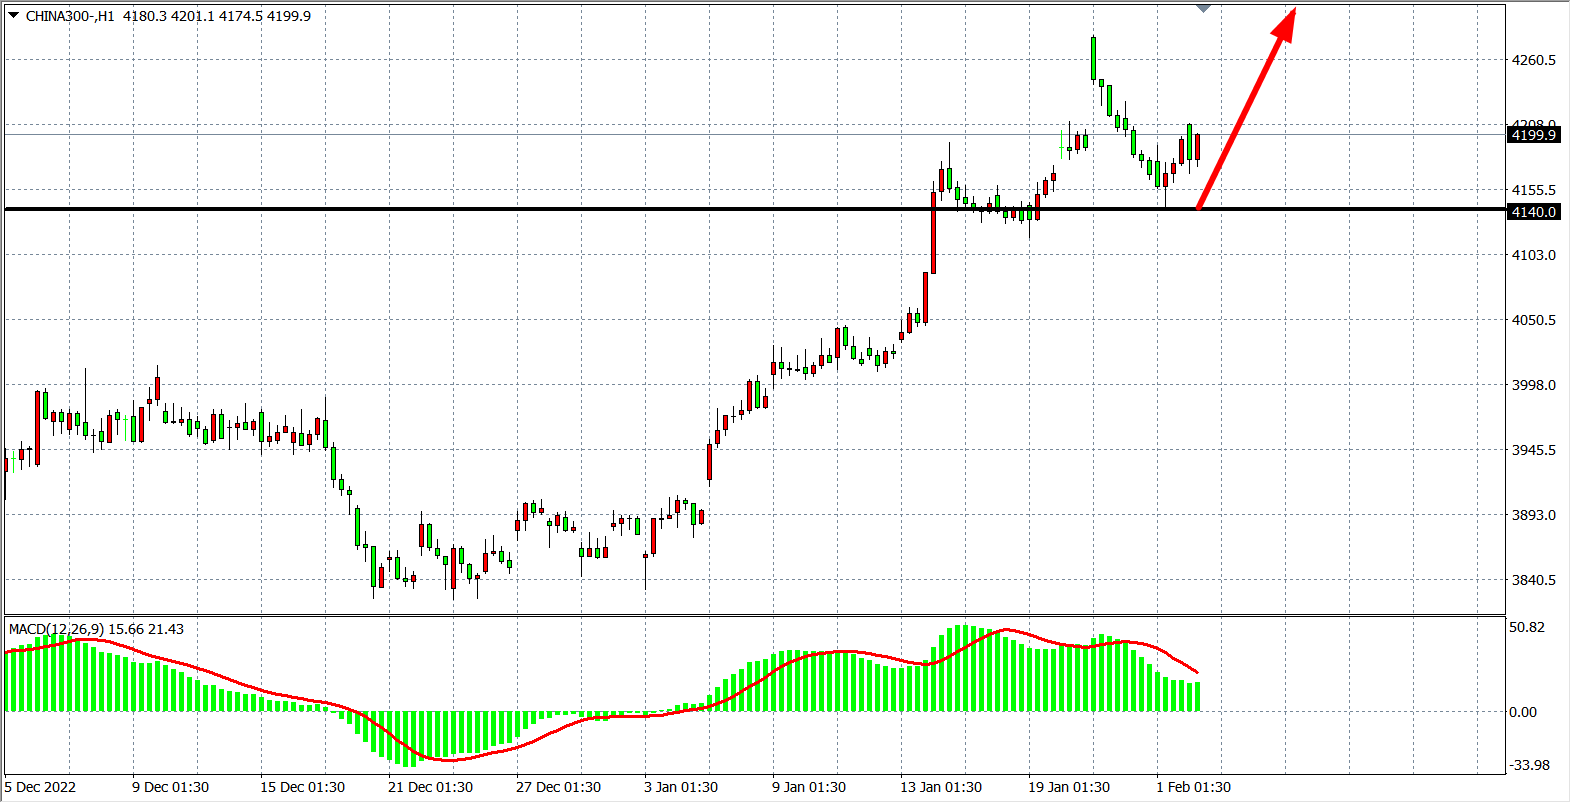Click the 3998.0 price scale label
The width and height of the screenshot is (1571, 803).
coord(1533,385)
